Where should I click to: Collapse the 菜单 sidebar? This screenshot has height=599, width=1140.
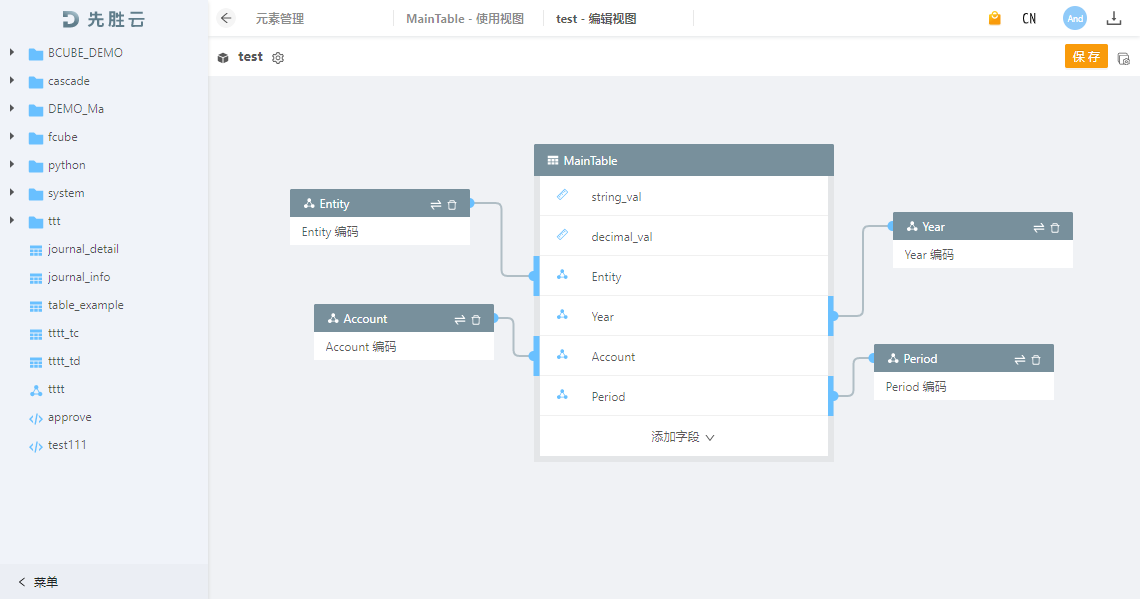click(x=38, y=582)
